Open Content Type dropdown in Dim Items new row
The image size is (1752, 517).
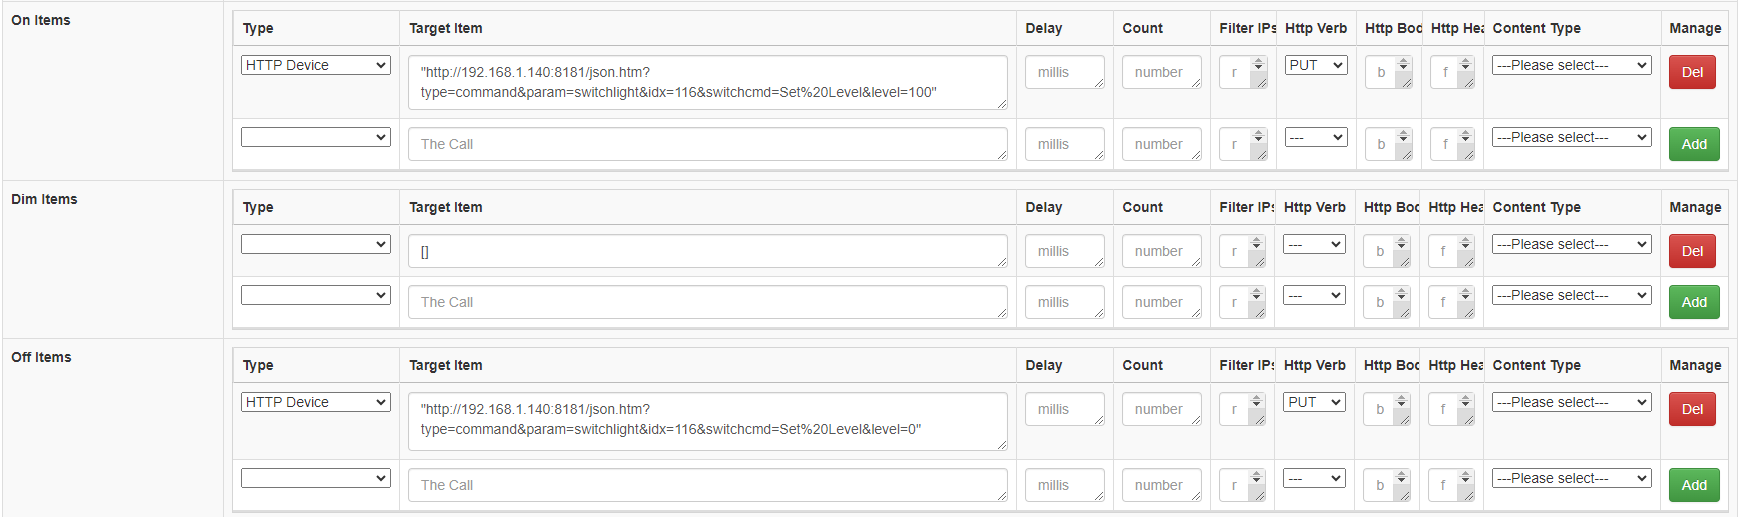tap(1571, 295)
